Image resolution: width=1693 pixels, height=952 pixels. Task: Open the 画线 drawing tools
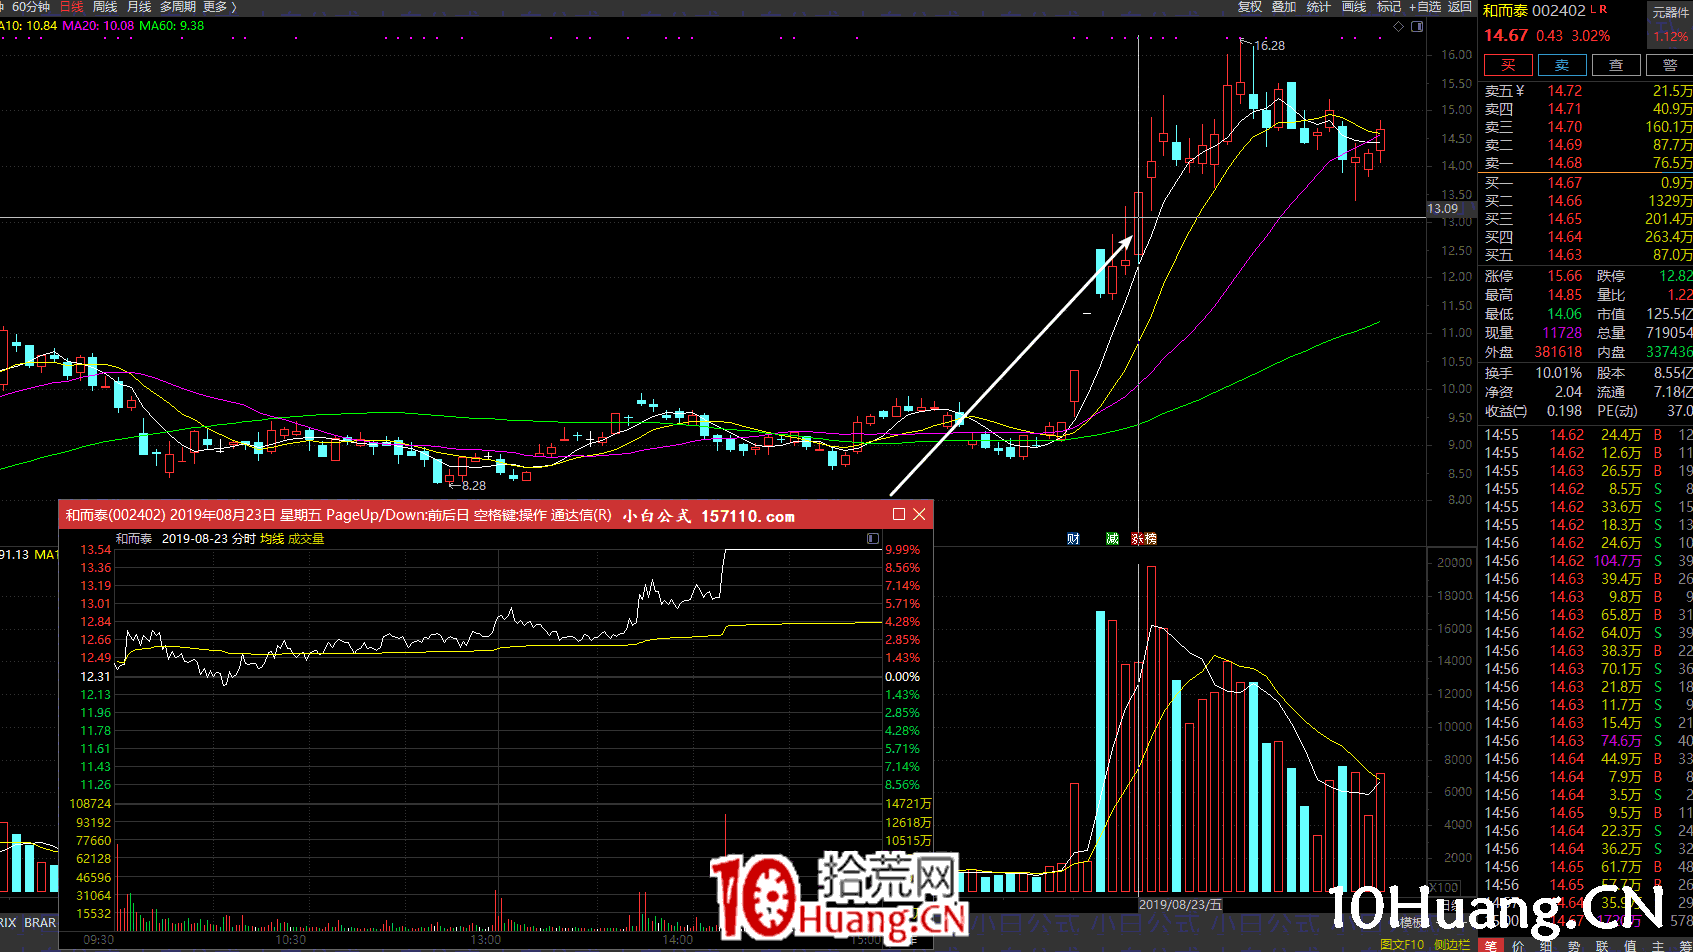pos(1354,7)
